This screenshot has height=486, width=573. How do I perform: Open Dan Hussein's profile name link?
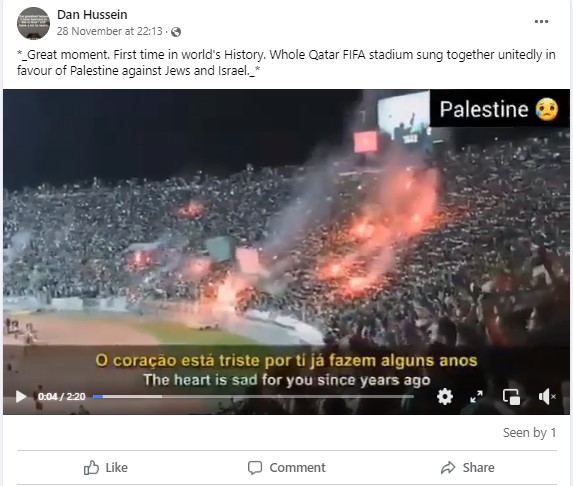(92, 15)
